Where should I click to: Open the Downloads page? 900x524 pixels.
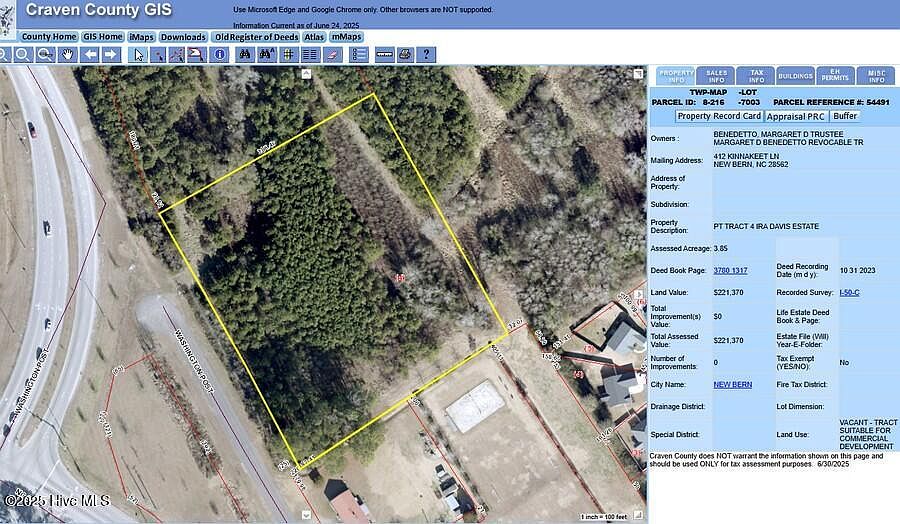pos(183,37)
